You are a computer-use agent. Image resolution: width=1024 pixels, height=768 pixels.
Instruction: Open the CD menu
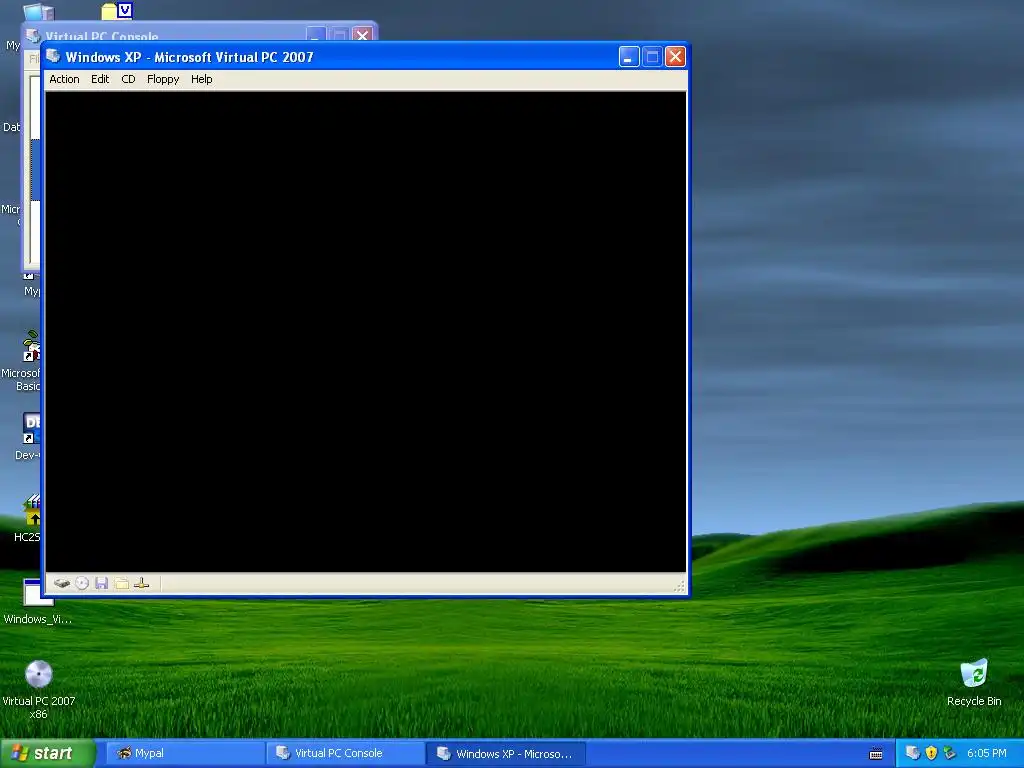click(128, 79)
